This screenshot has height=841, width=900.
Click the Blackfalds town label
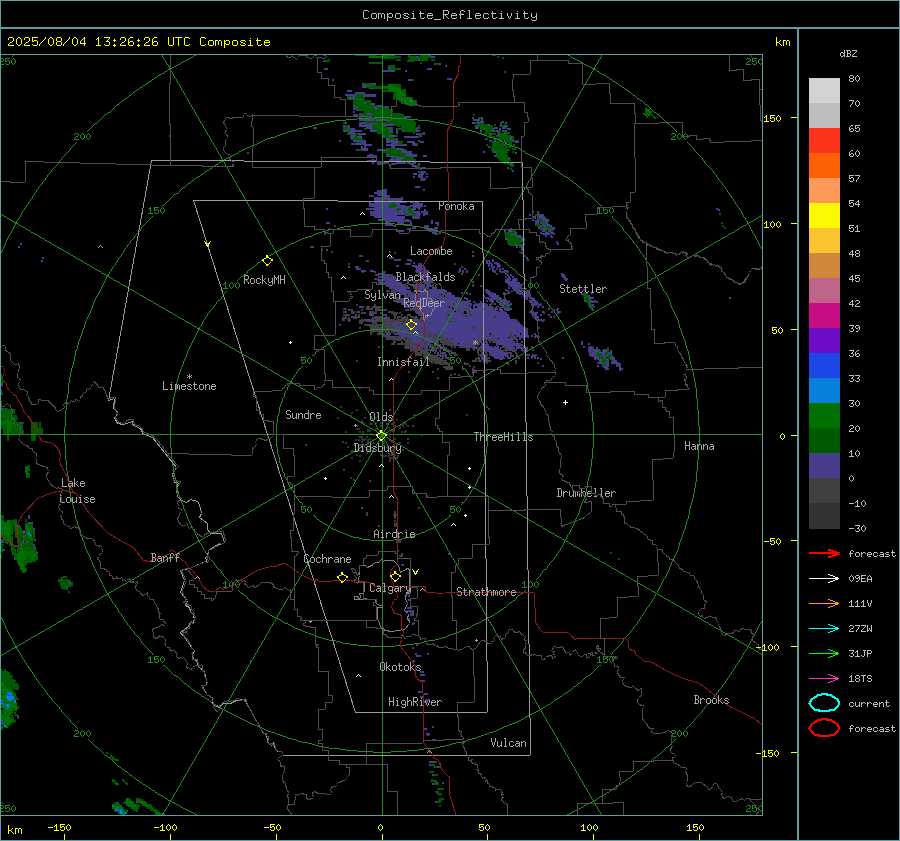point(425,277)
